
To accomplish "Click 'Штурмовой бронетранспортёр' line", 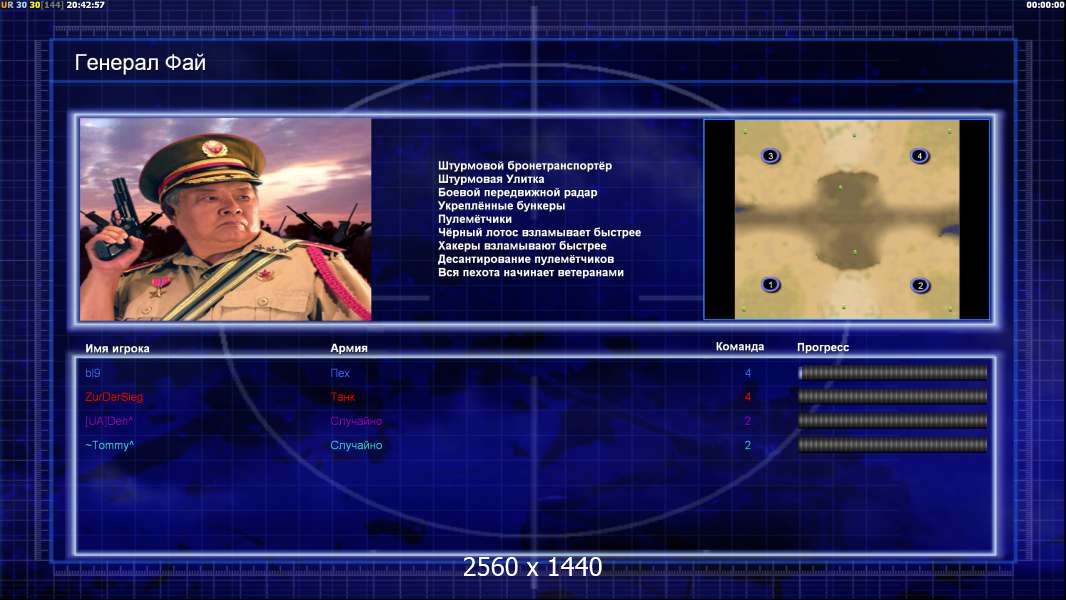I will coord(525,166).
